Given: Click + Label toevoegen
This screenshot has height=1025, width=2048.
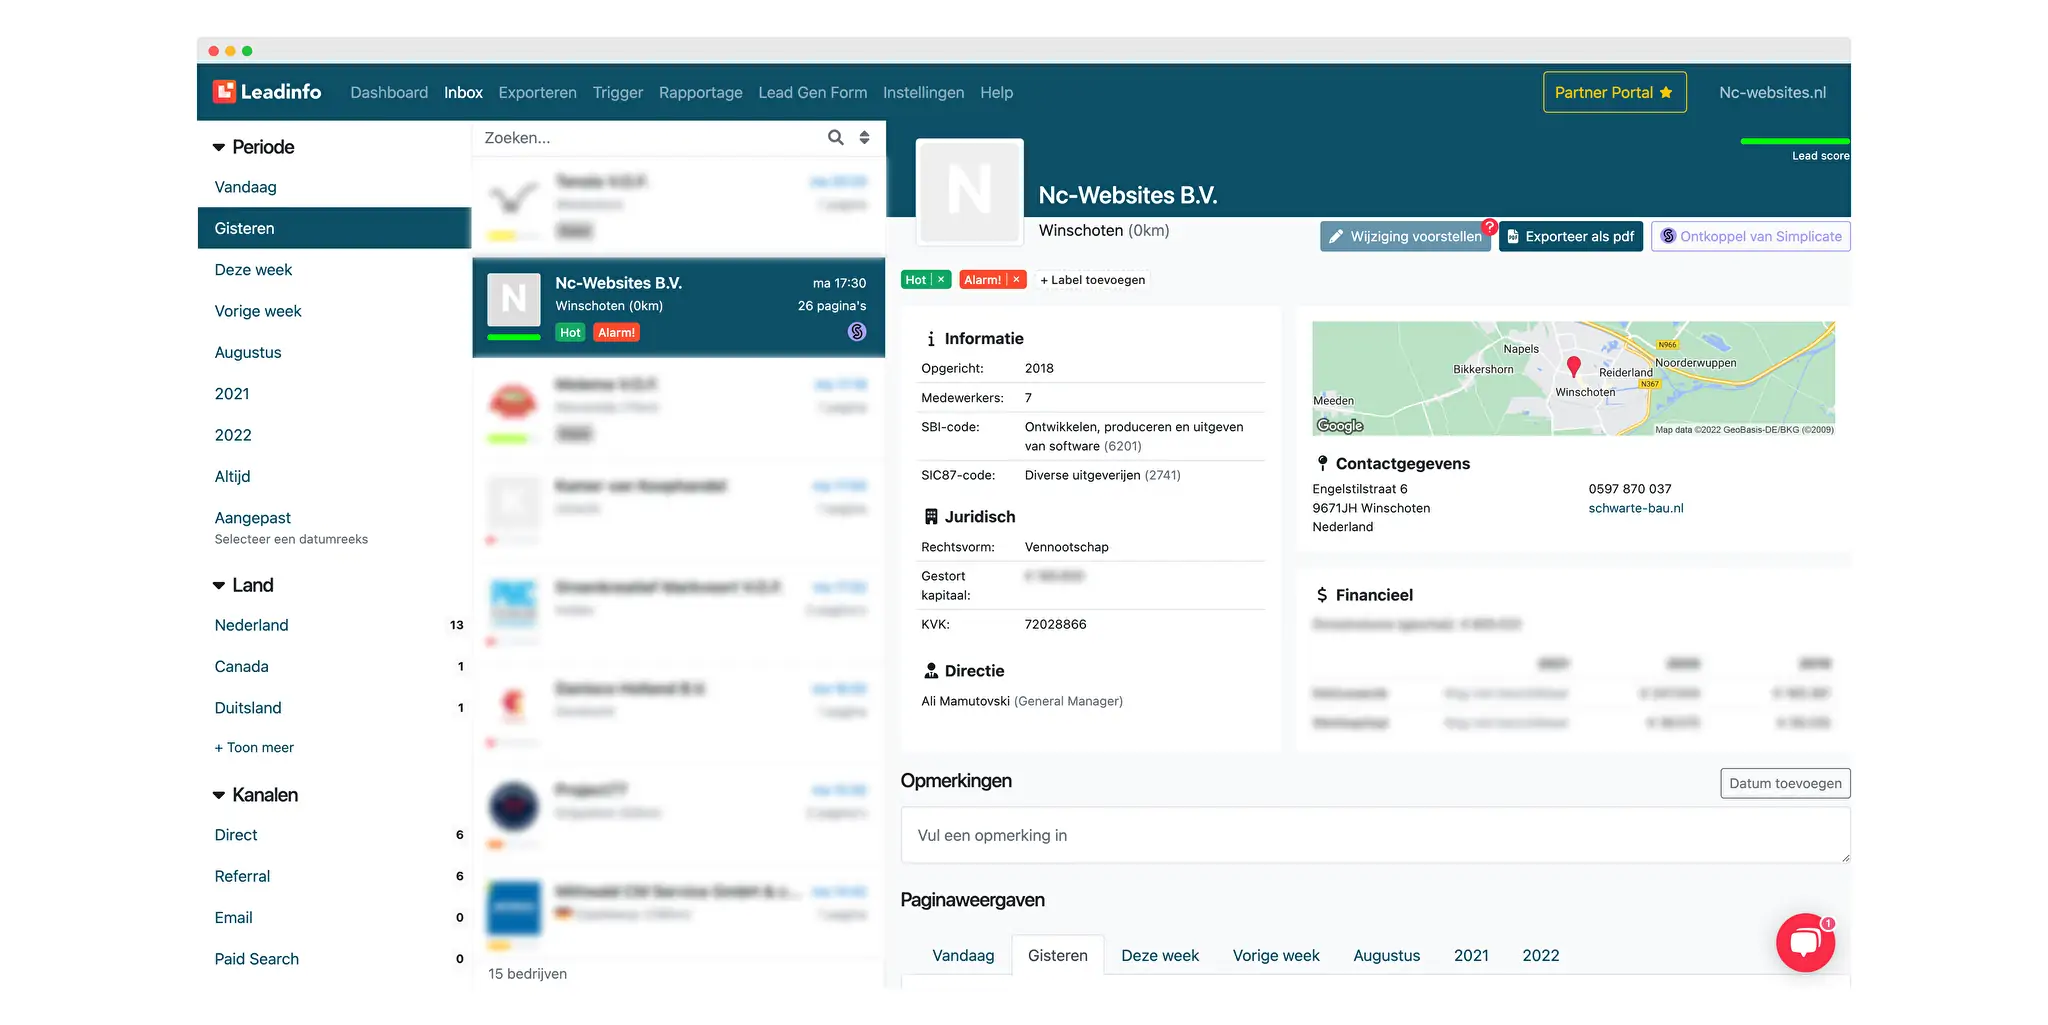Looking at the screenshot, I should pos(1092,280).
